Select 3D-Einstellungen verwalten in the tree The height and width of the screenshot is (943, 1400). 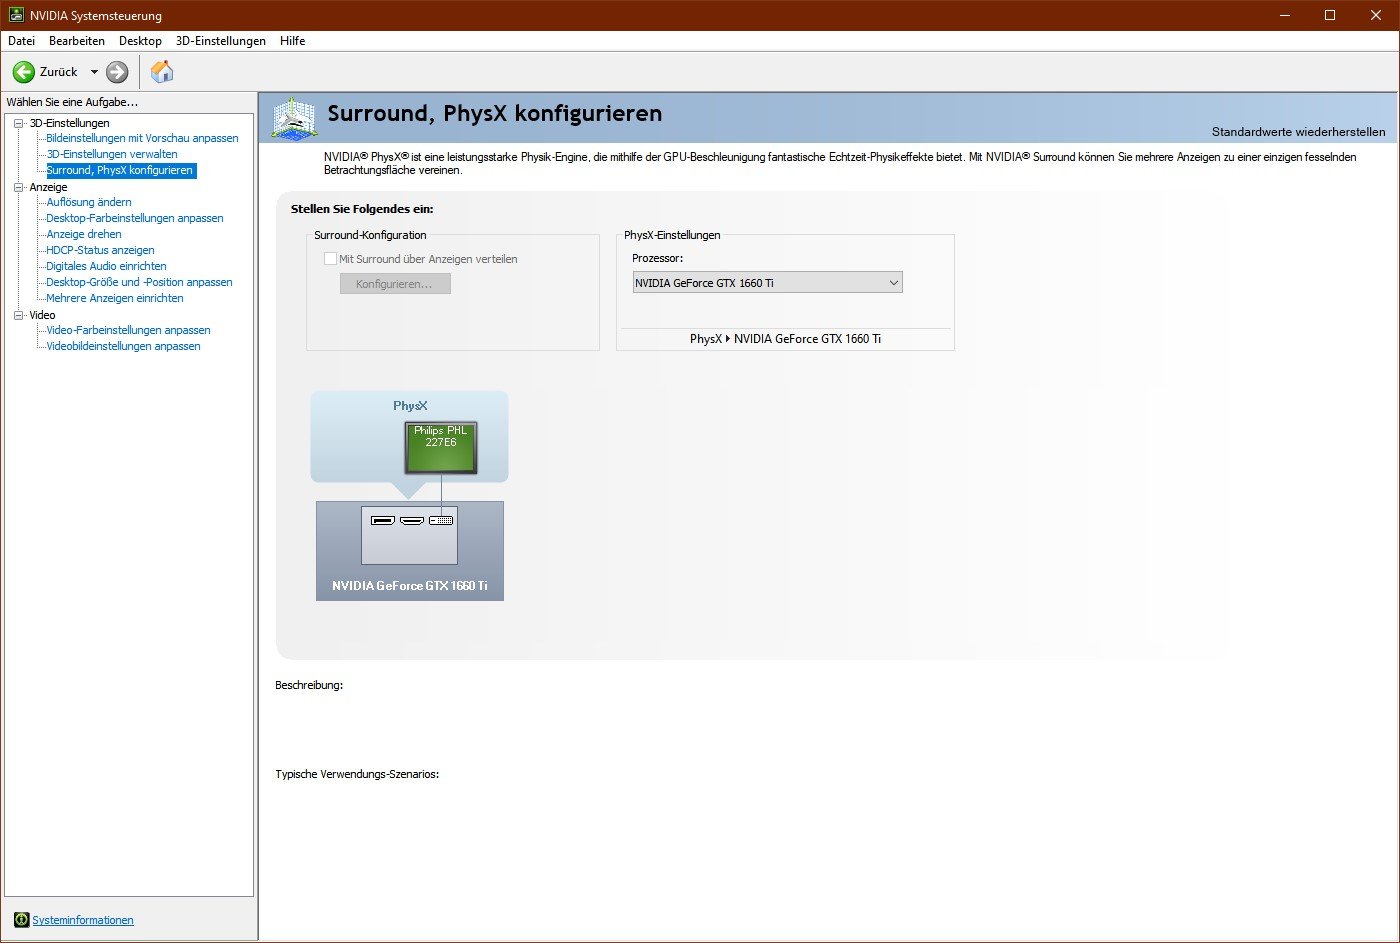click(112, 154)
